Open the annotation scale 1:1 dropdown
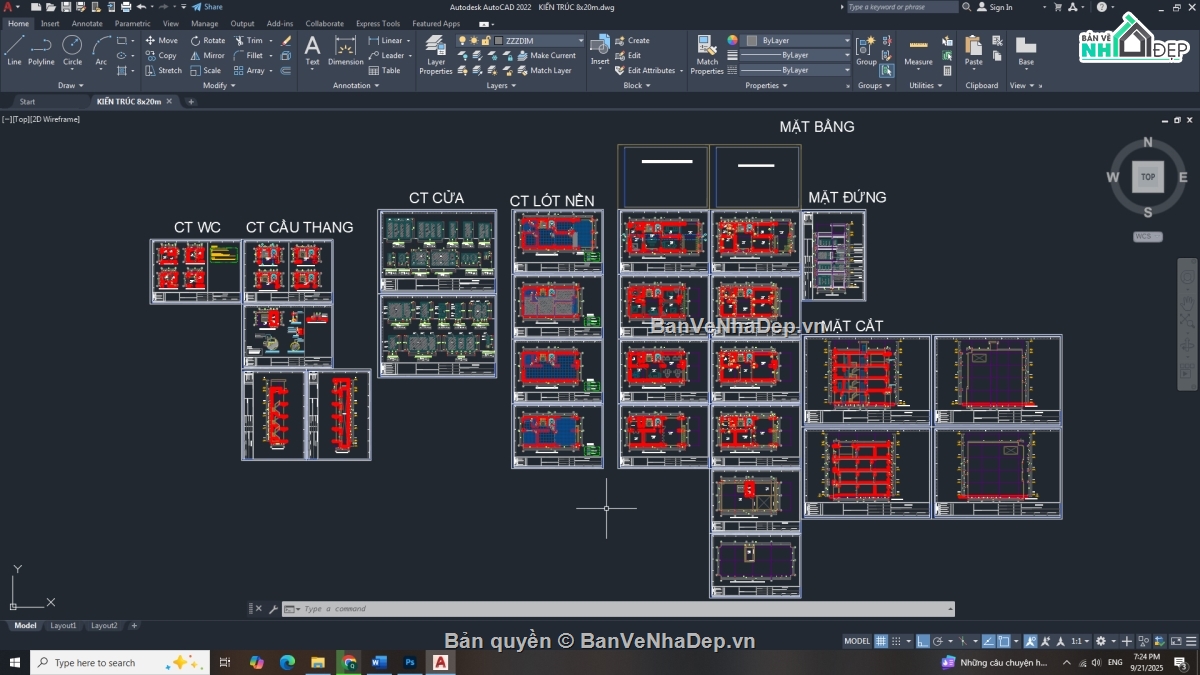1200x675 pixels. click(x=1082, y=641)
